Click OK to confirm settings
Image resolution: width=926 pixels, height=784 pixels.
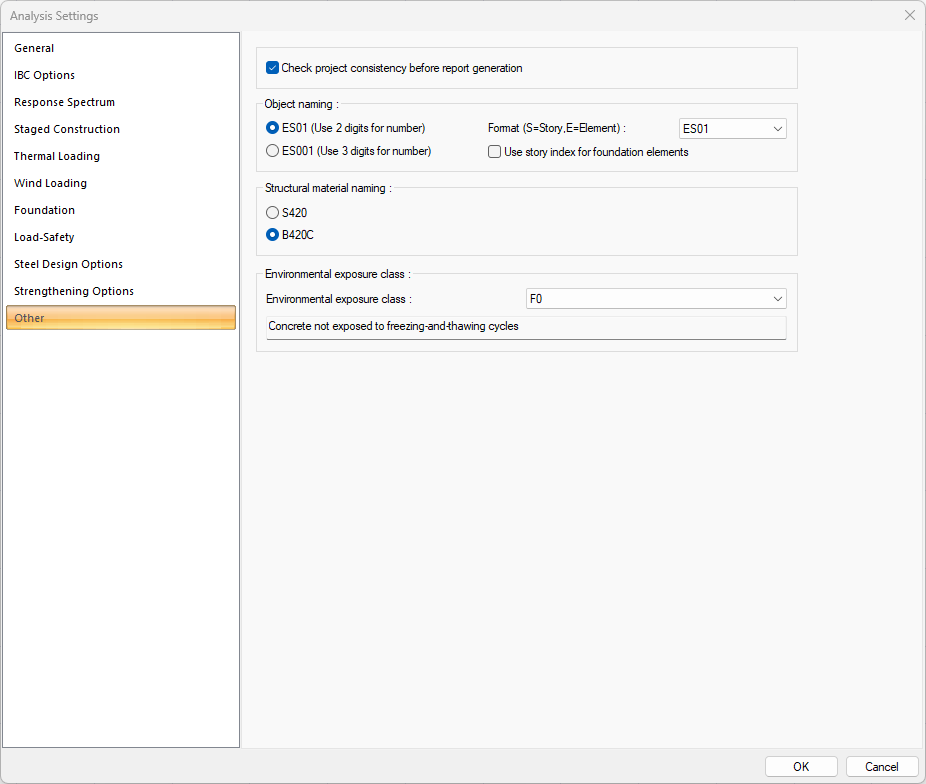[x=801, y=766]
